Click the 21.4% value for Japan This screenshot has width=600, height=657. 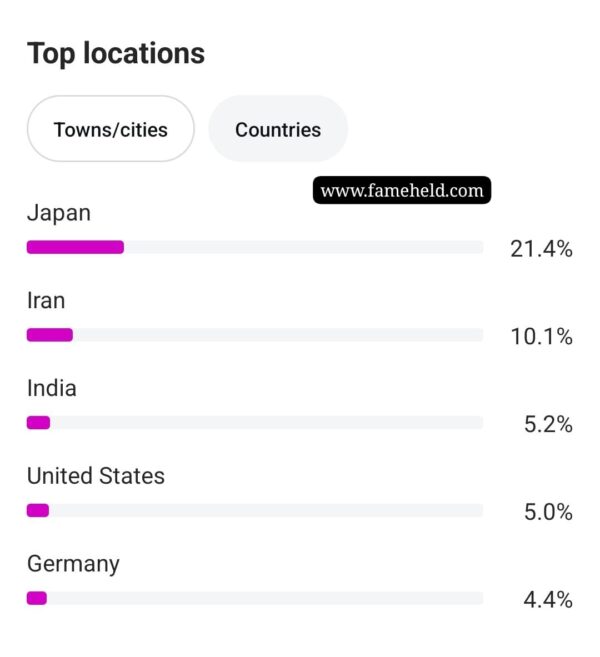click(x=541, y=249)
